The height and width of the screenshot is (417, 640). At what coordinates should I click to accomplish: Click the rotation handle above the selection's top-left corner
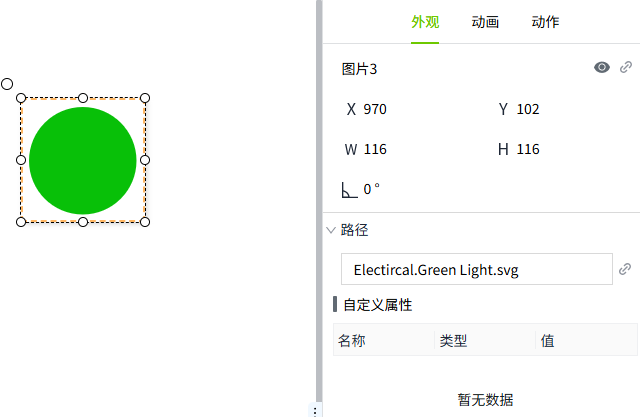tap(7, 84)
